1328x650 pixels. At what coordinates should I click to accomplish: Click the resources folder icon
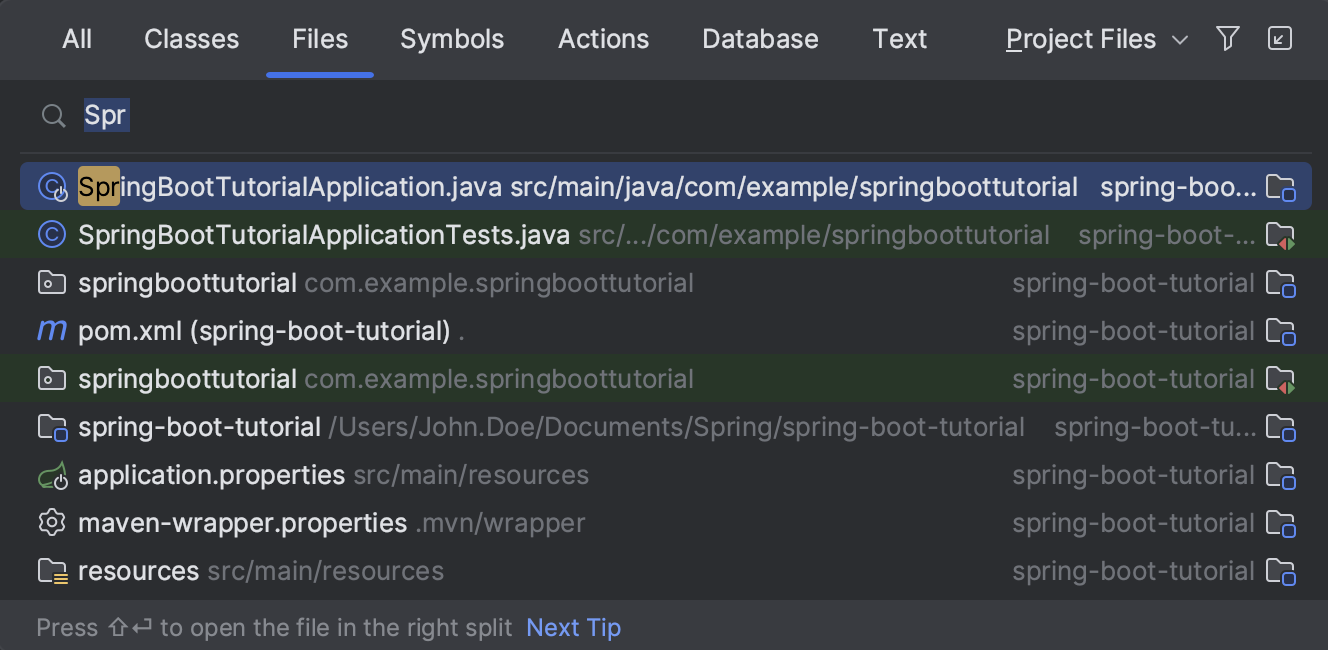pyautogui.click(x=51, y=570)
